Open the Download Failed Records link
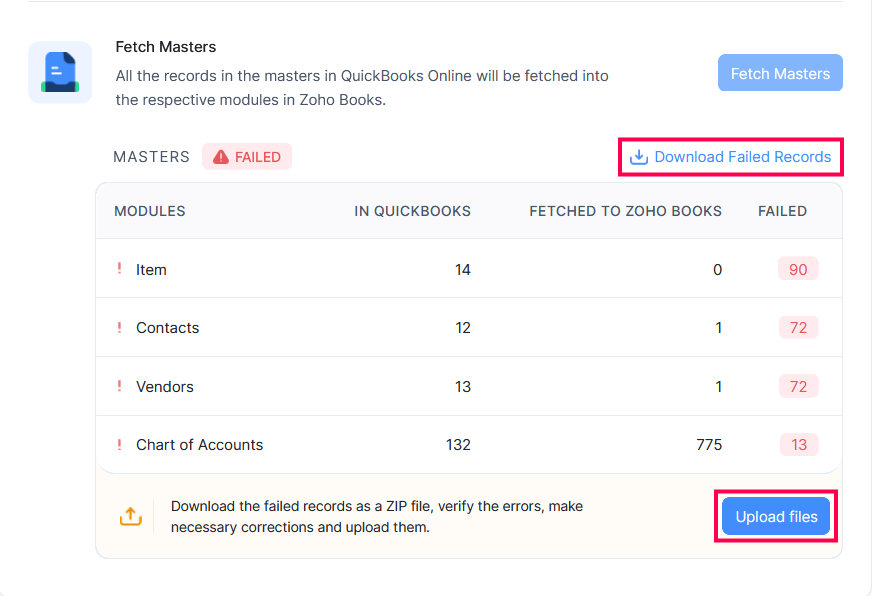 coord(742,157)
